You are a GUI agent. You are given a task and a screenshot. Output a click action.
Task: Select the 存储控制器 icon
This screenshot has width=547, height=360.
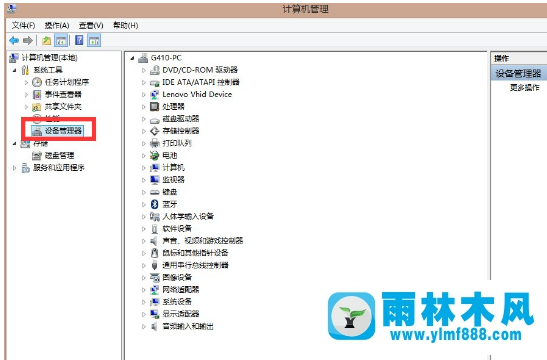(x=155, y=131)
